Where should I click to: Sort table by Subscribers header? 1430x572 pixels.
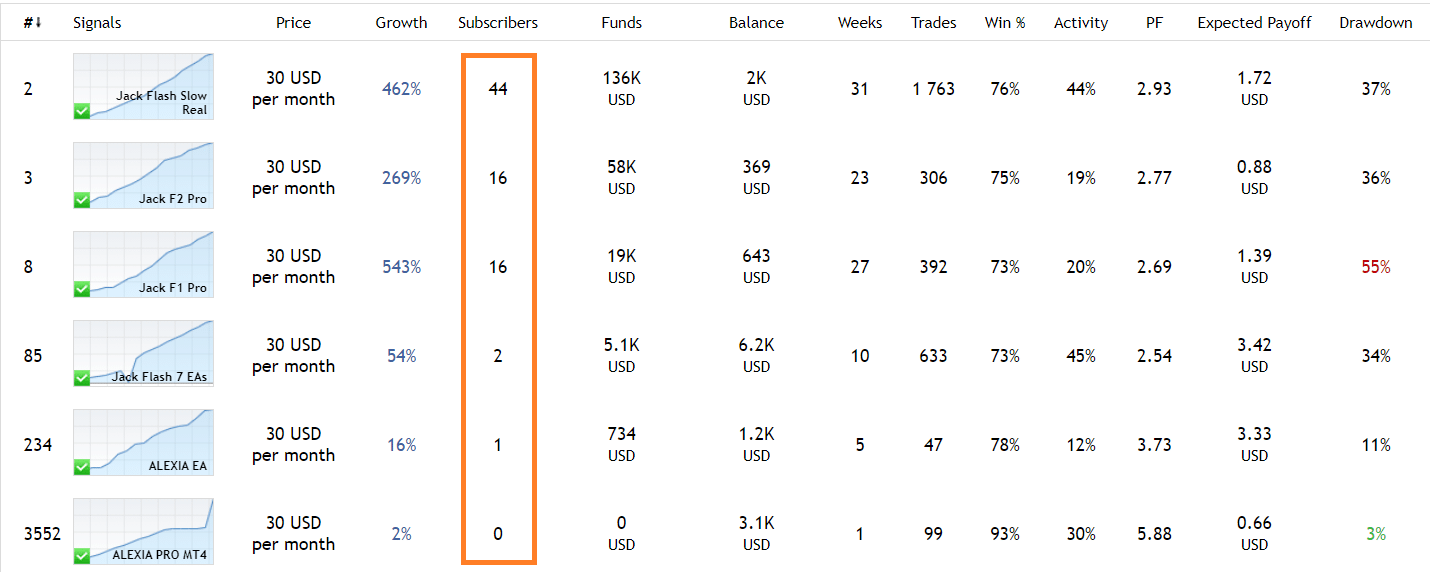click(x=498, y=22)
